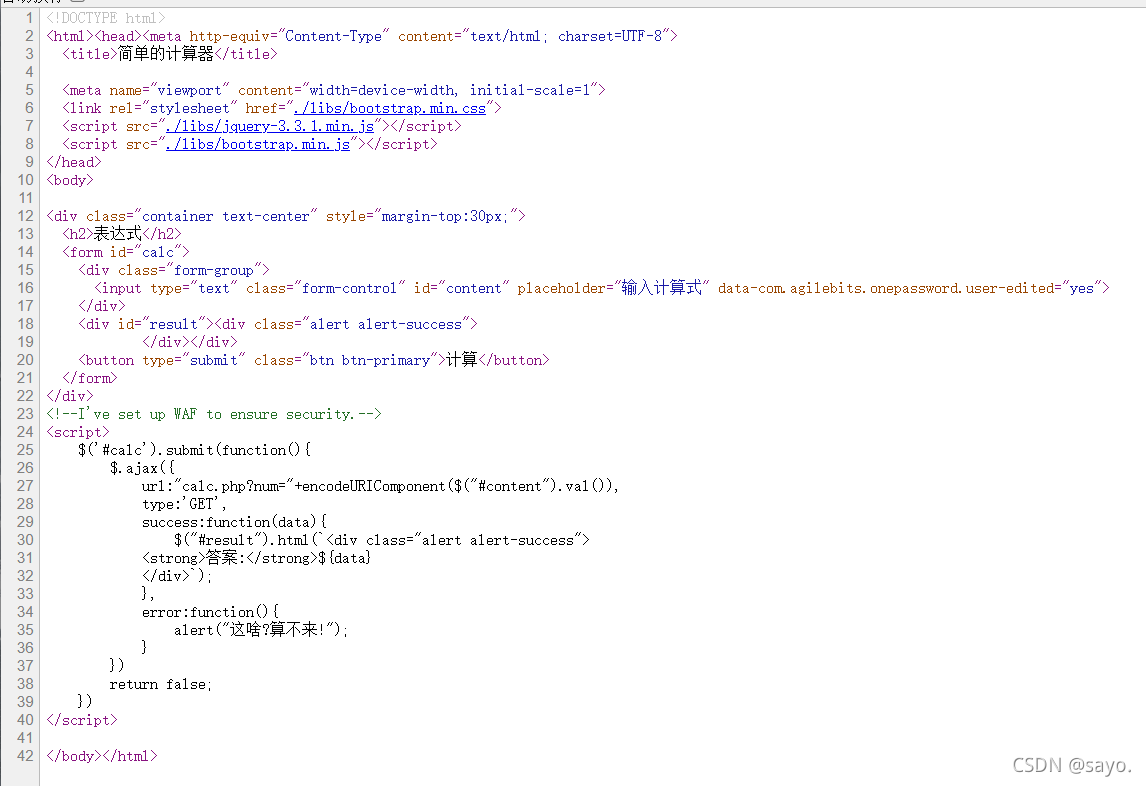This screenshot has height=786, width=1146.
Task: Click the button label 计算
Action: (x=462, y=360)
